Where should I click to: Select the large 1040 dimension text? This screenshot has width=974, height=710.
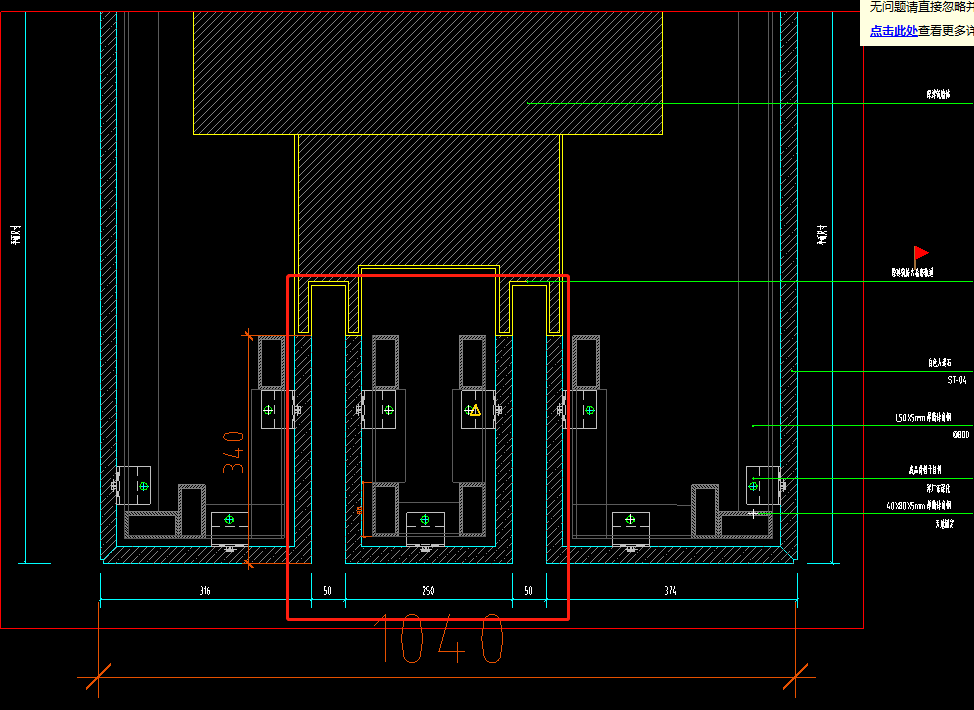(440, 640)
